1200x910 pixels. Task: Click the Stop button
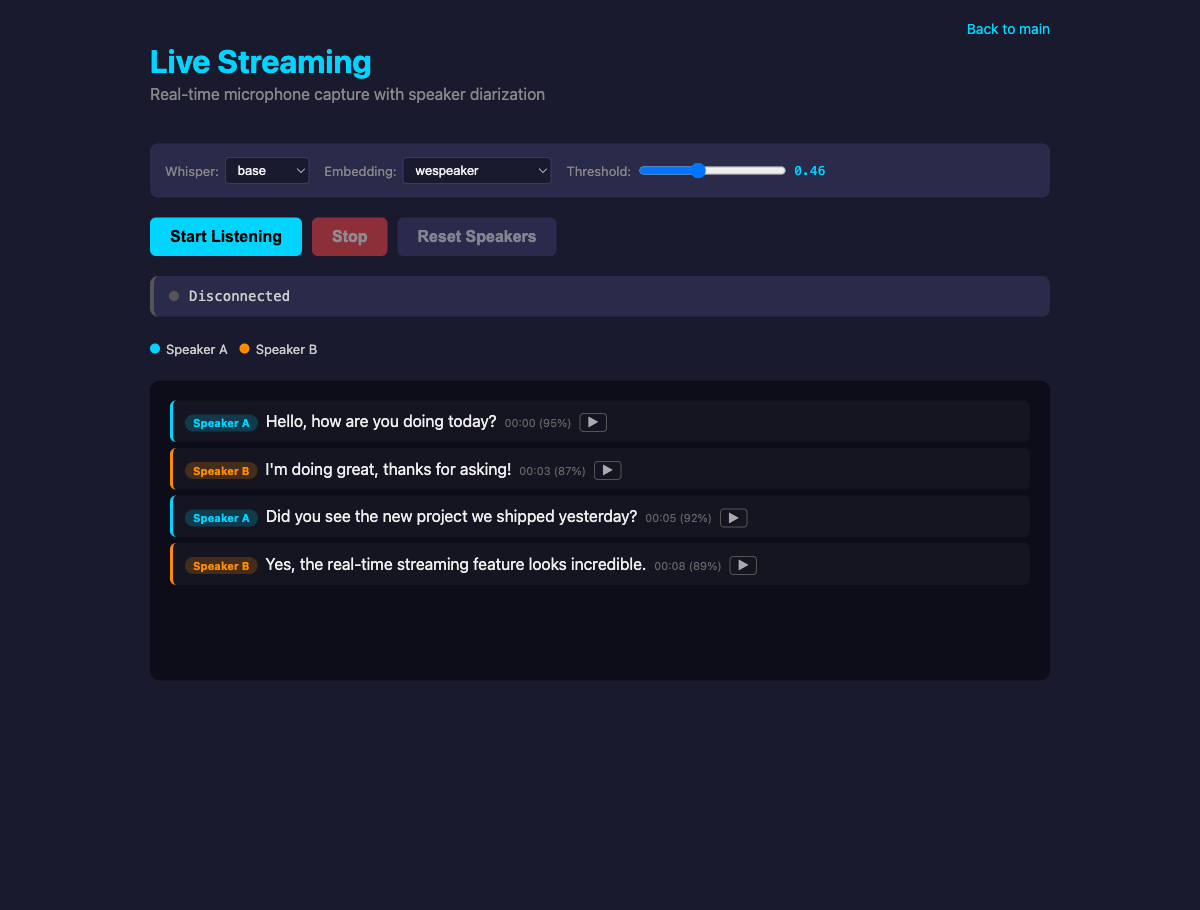[x=350, y=237]
